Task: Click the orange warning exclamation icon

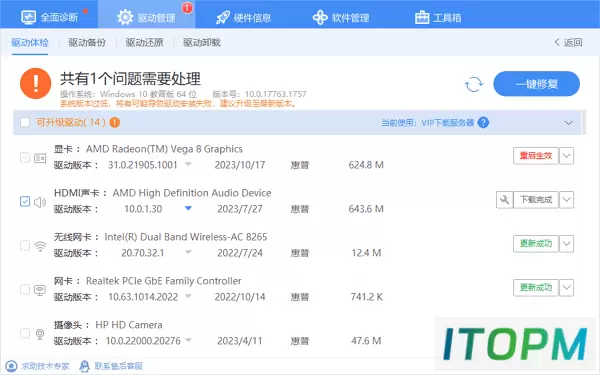Action: pos(36,83)
